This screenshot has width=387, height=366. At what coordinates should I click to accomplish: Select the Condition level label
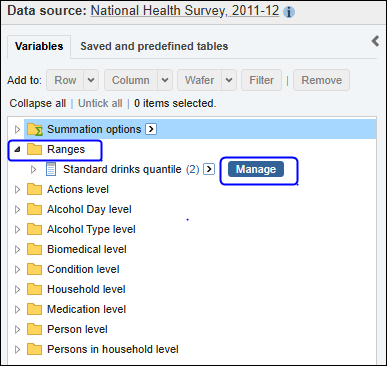point(83,269)
